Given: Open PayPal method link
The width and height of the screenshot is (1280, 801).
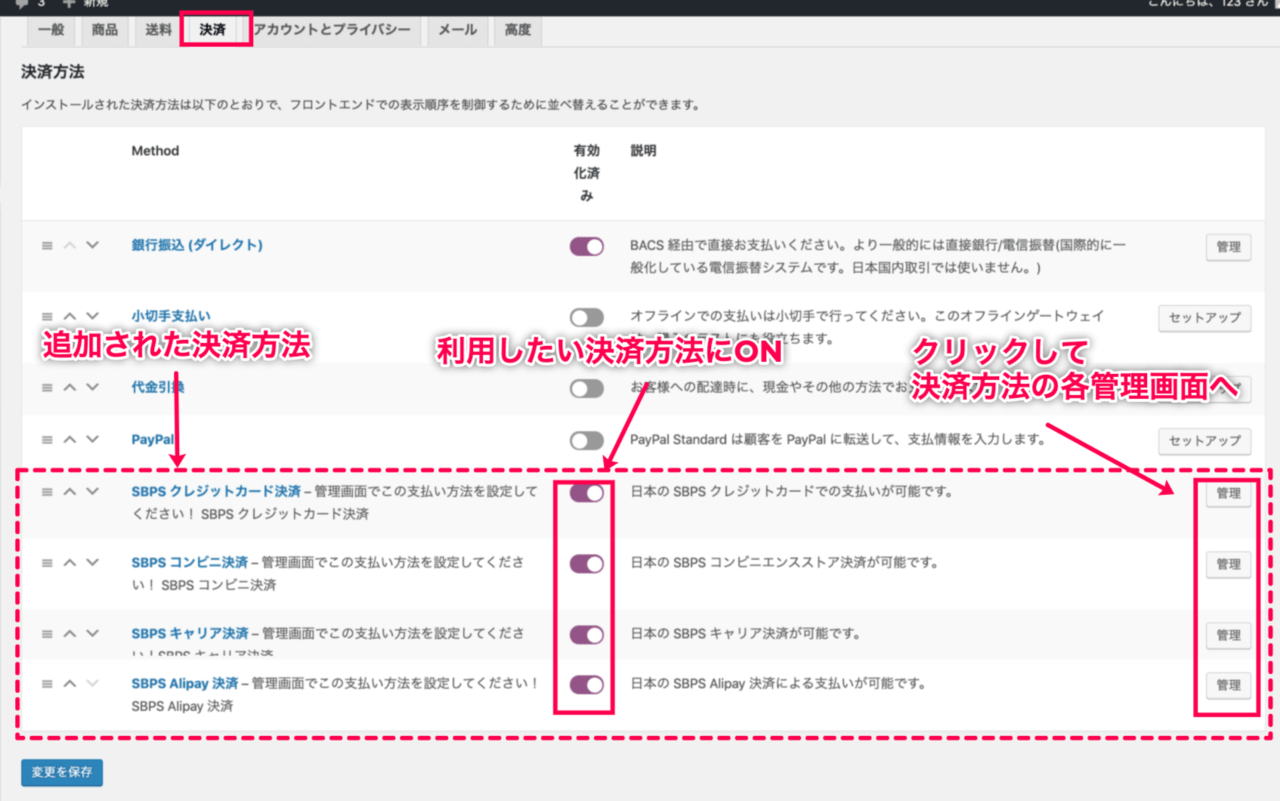Looking at the screenshot, I should [153, 440].
